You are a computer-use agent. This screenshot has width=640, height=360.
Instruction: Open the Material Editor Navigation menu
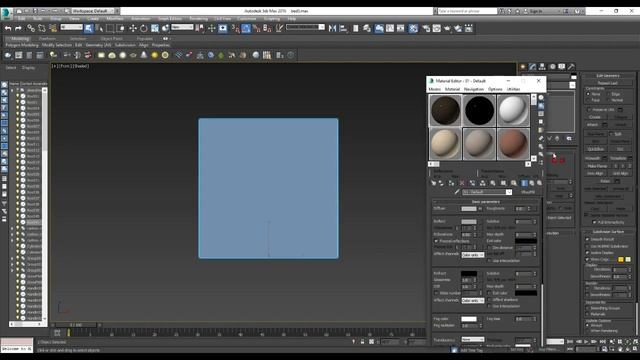pyautogui.click(x=473, y=89)
